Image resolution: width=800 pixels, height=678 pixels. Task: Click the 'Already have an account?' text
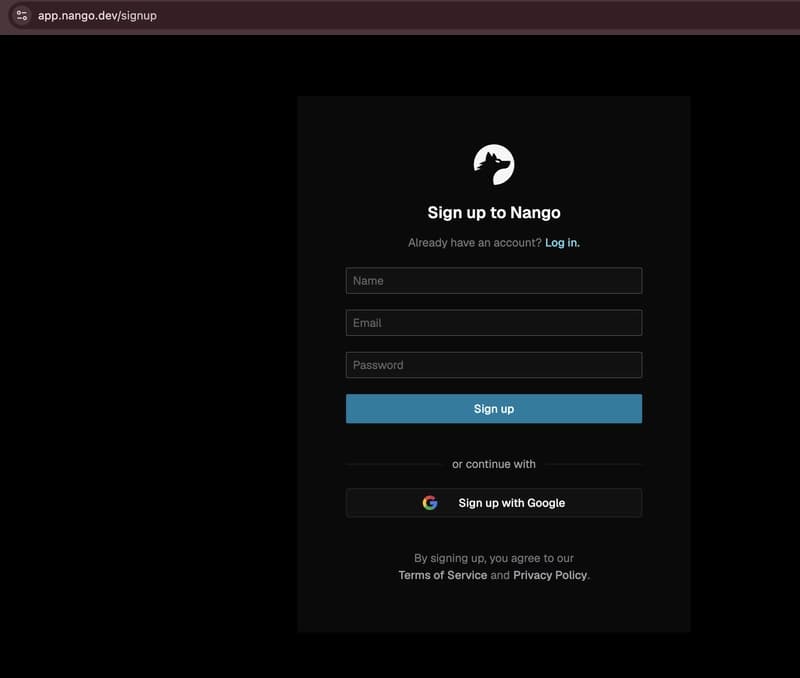(474, 243)
